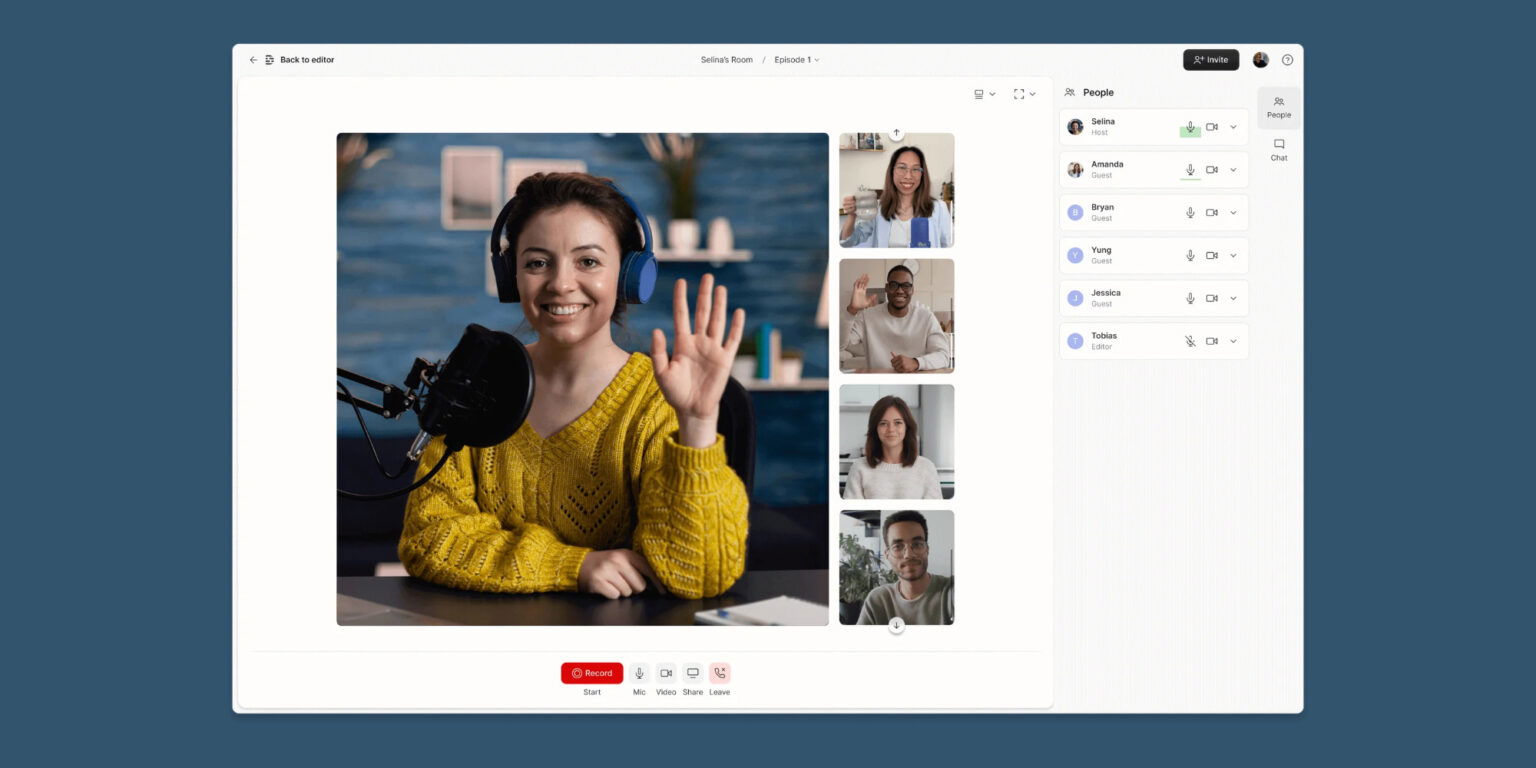Disable Amanda's camera in the People list
1536x768 pixels.
1212,169
